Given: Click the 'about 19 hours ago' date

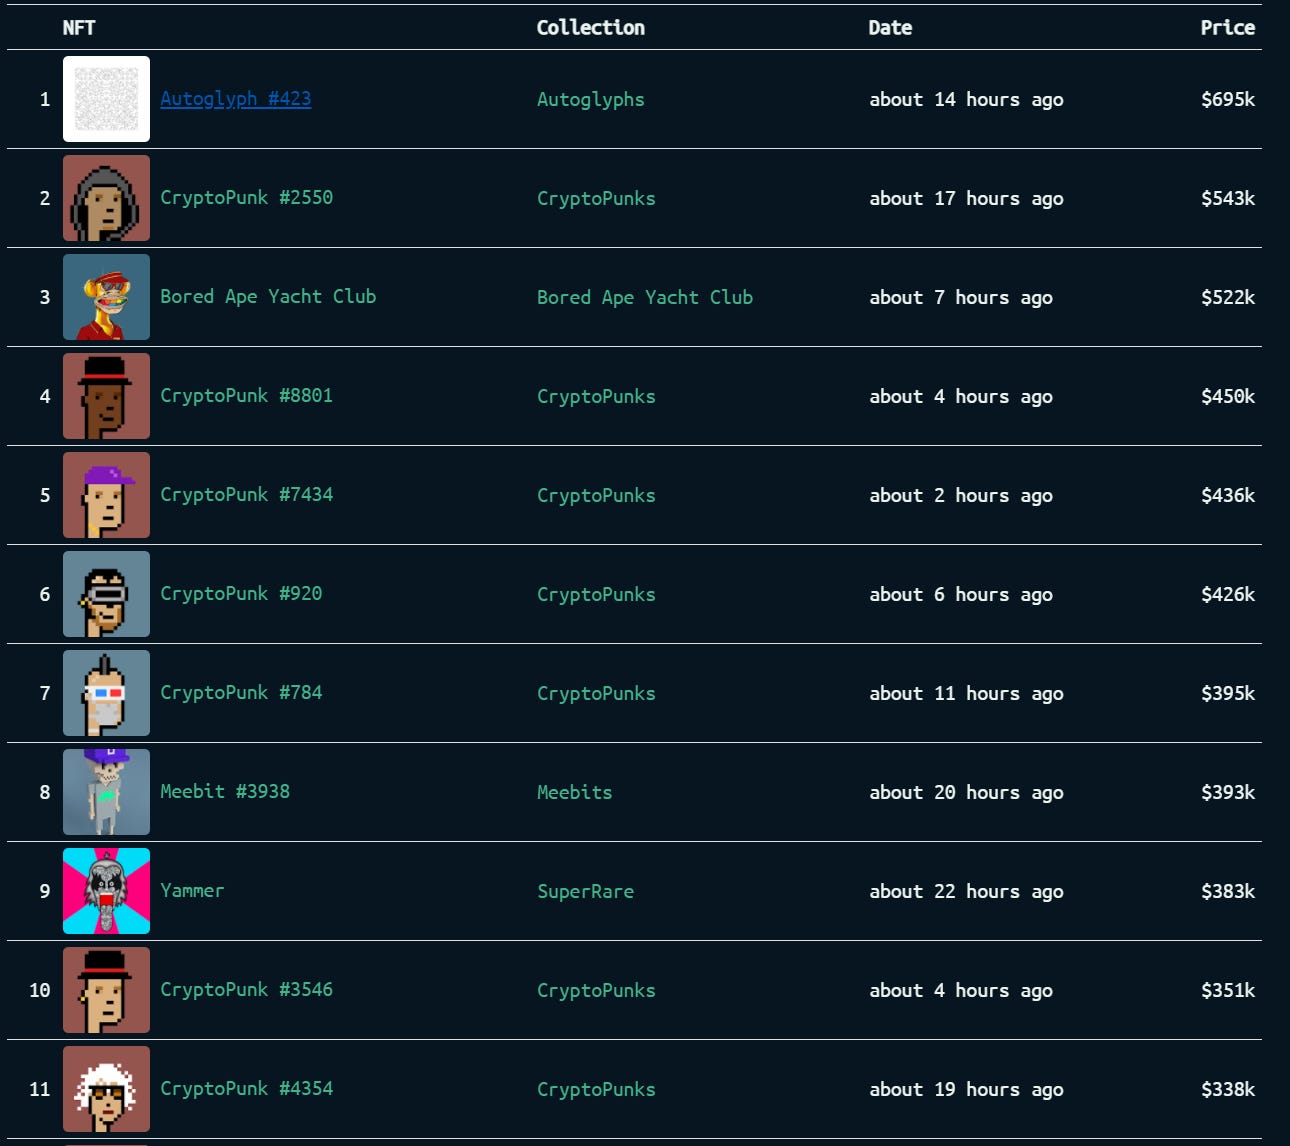Looking at the screenshot, I should [966, 1090].
